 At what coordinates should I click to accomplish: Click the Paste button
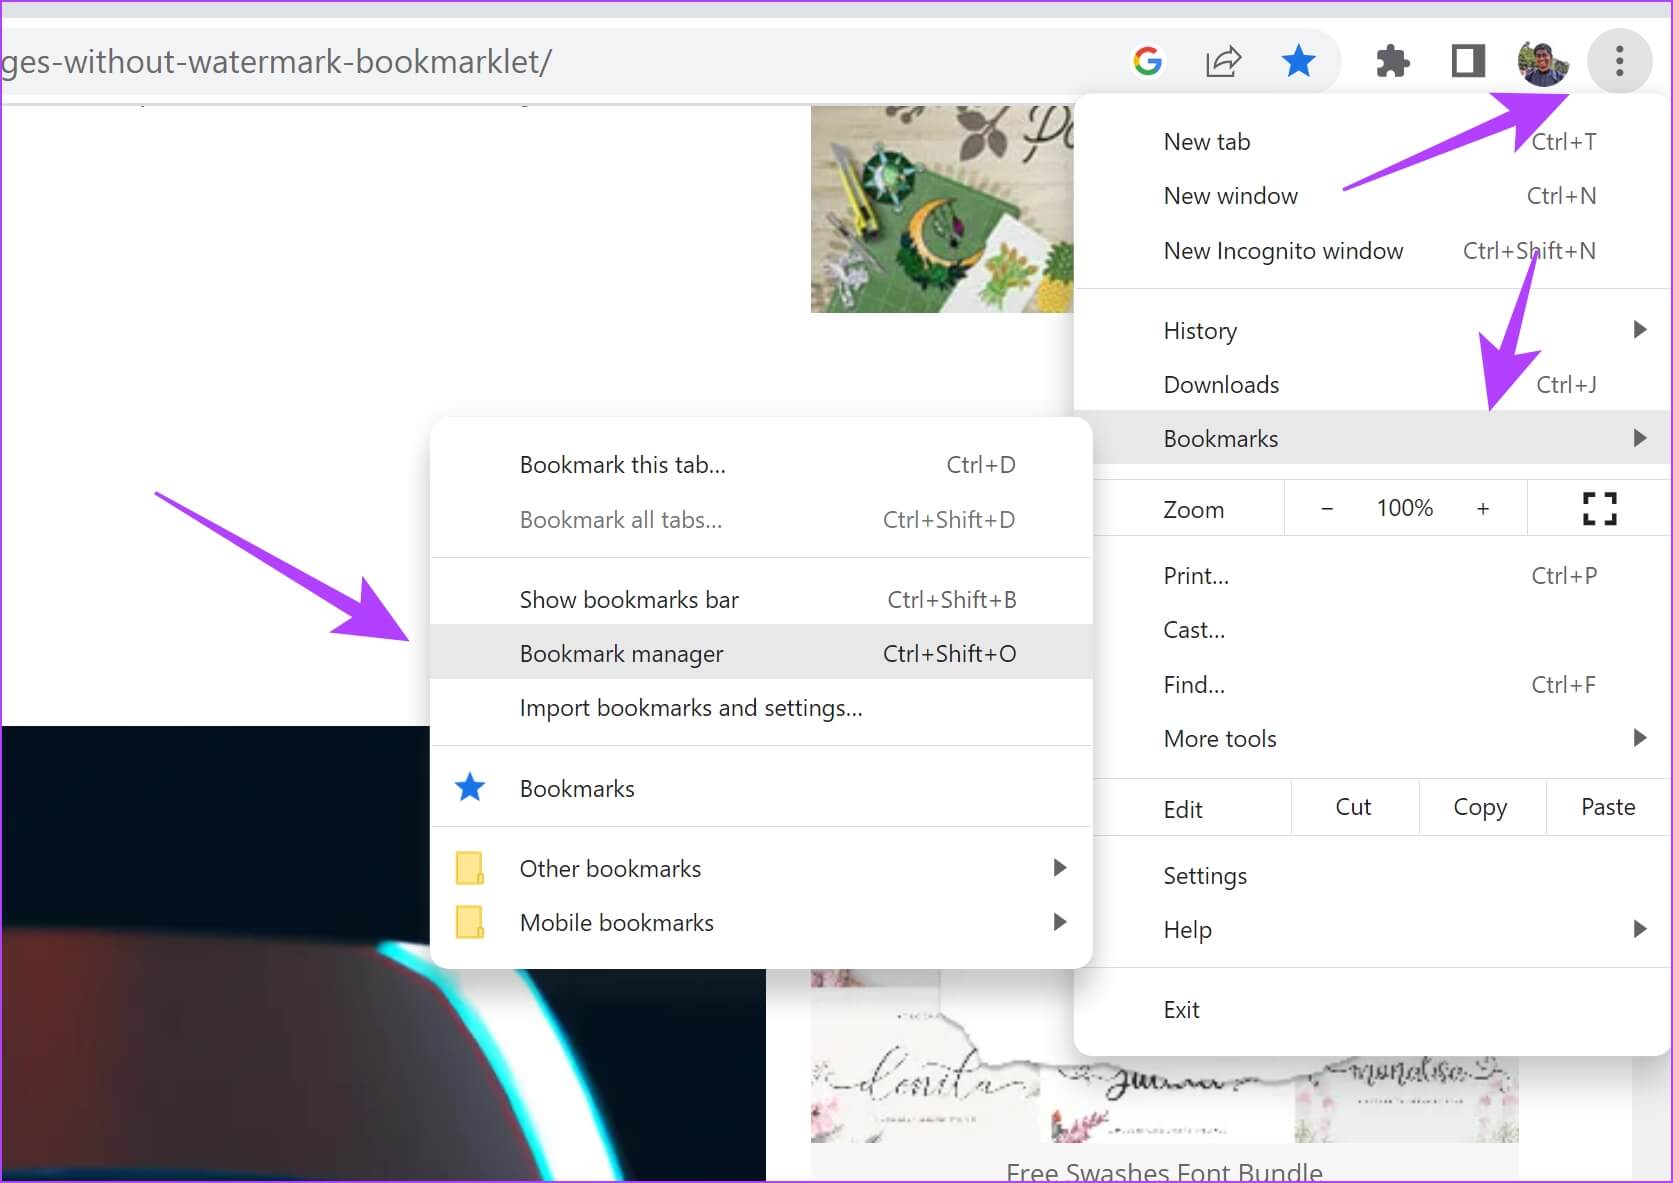(x=1608, y=807)
